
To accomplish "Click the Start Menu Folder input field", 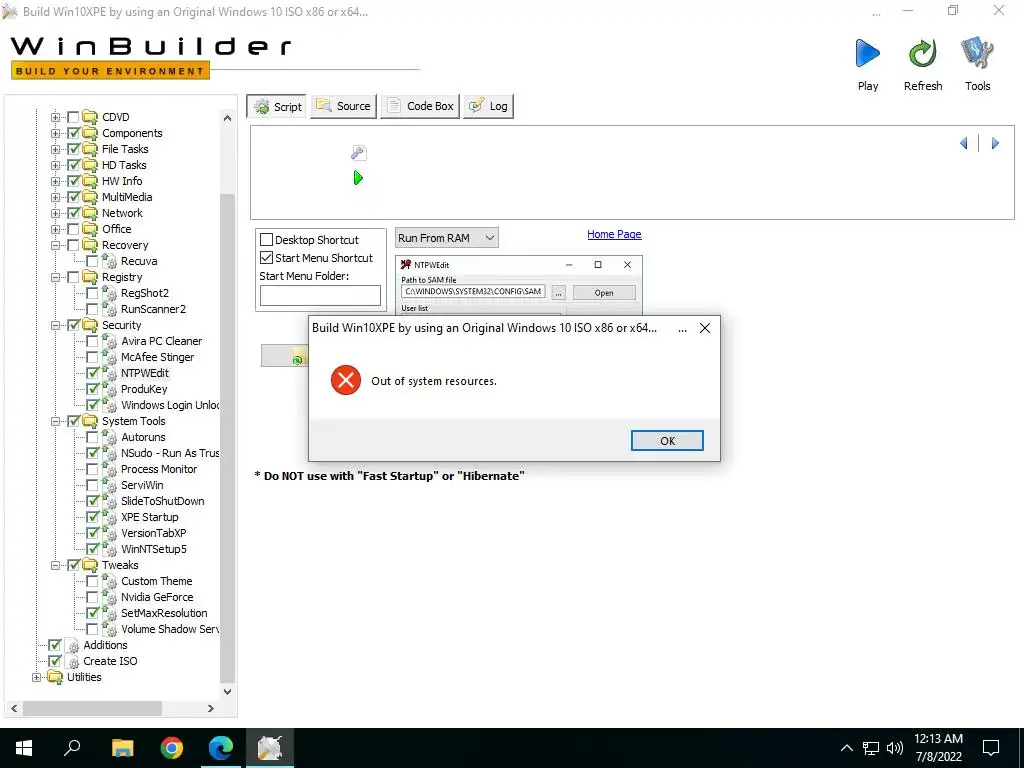I will 320,295.
